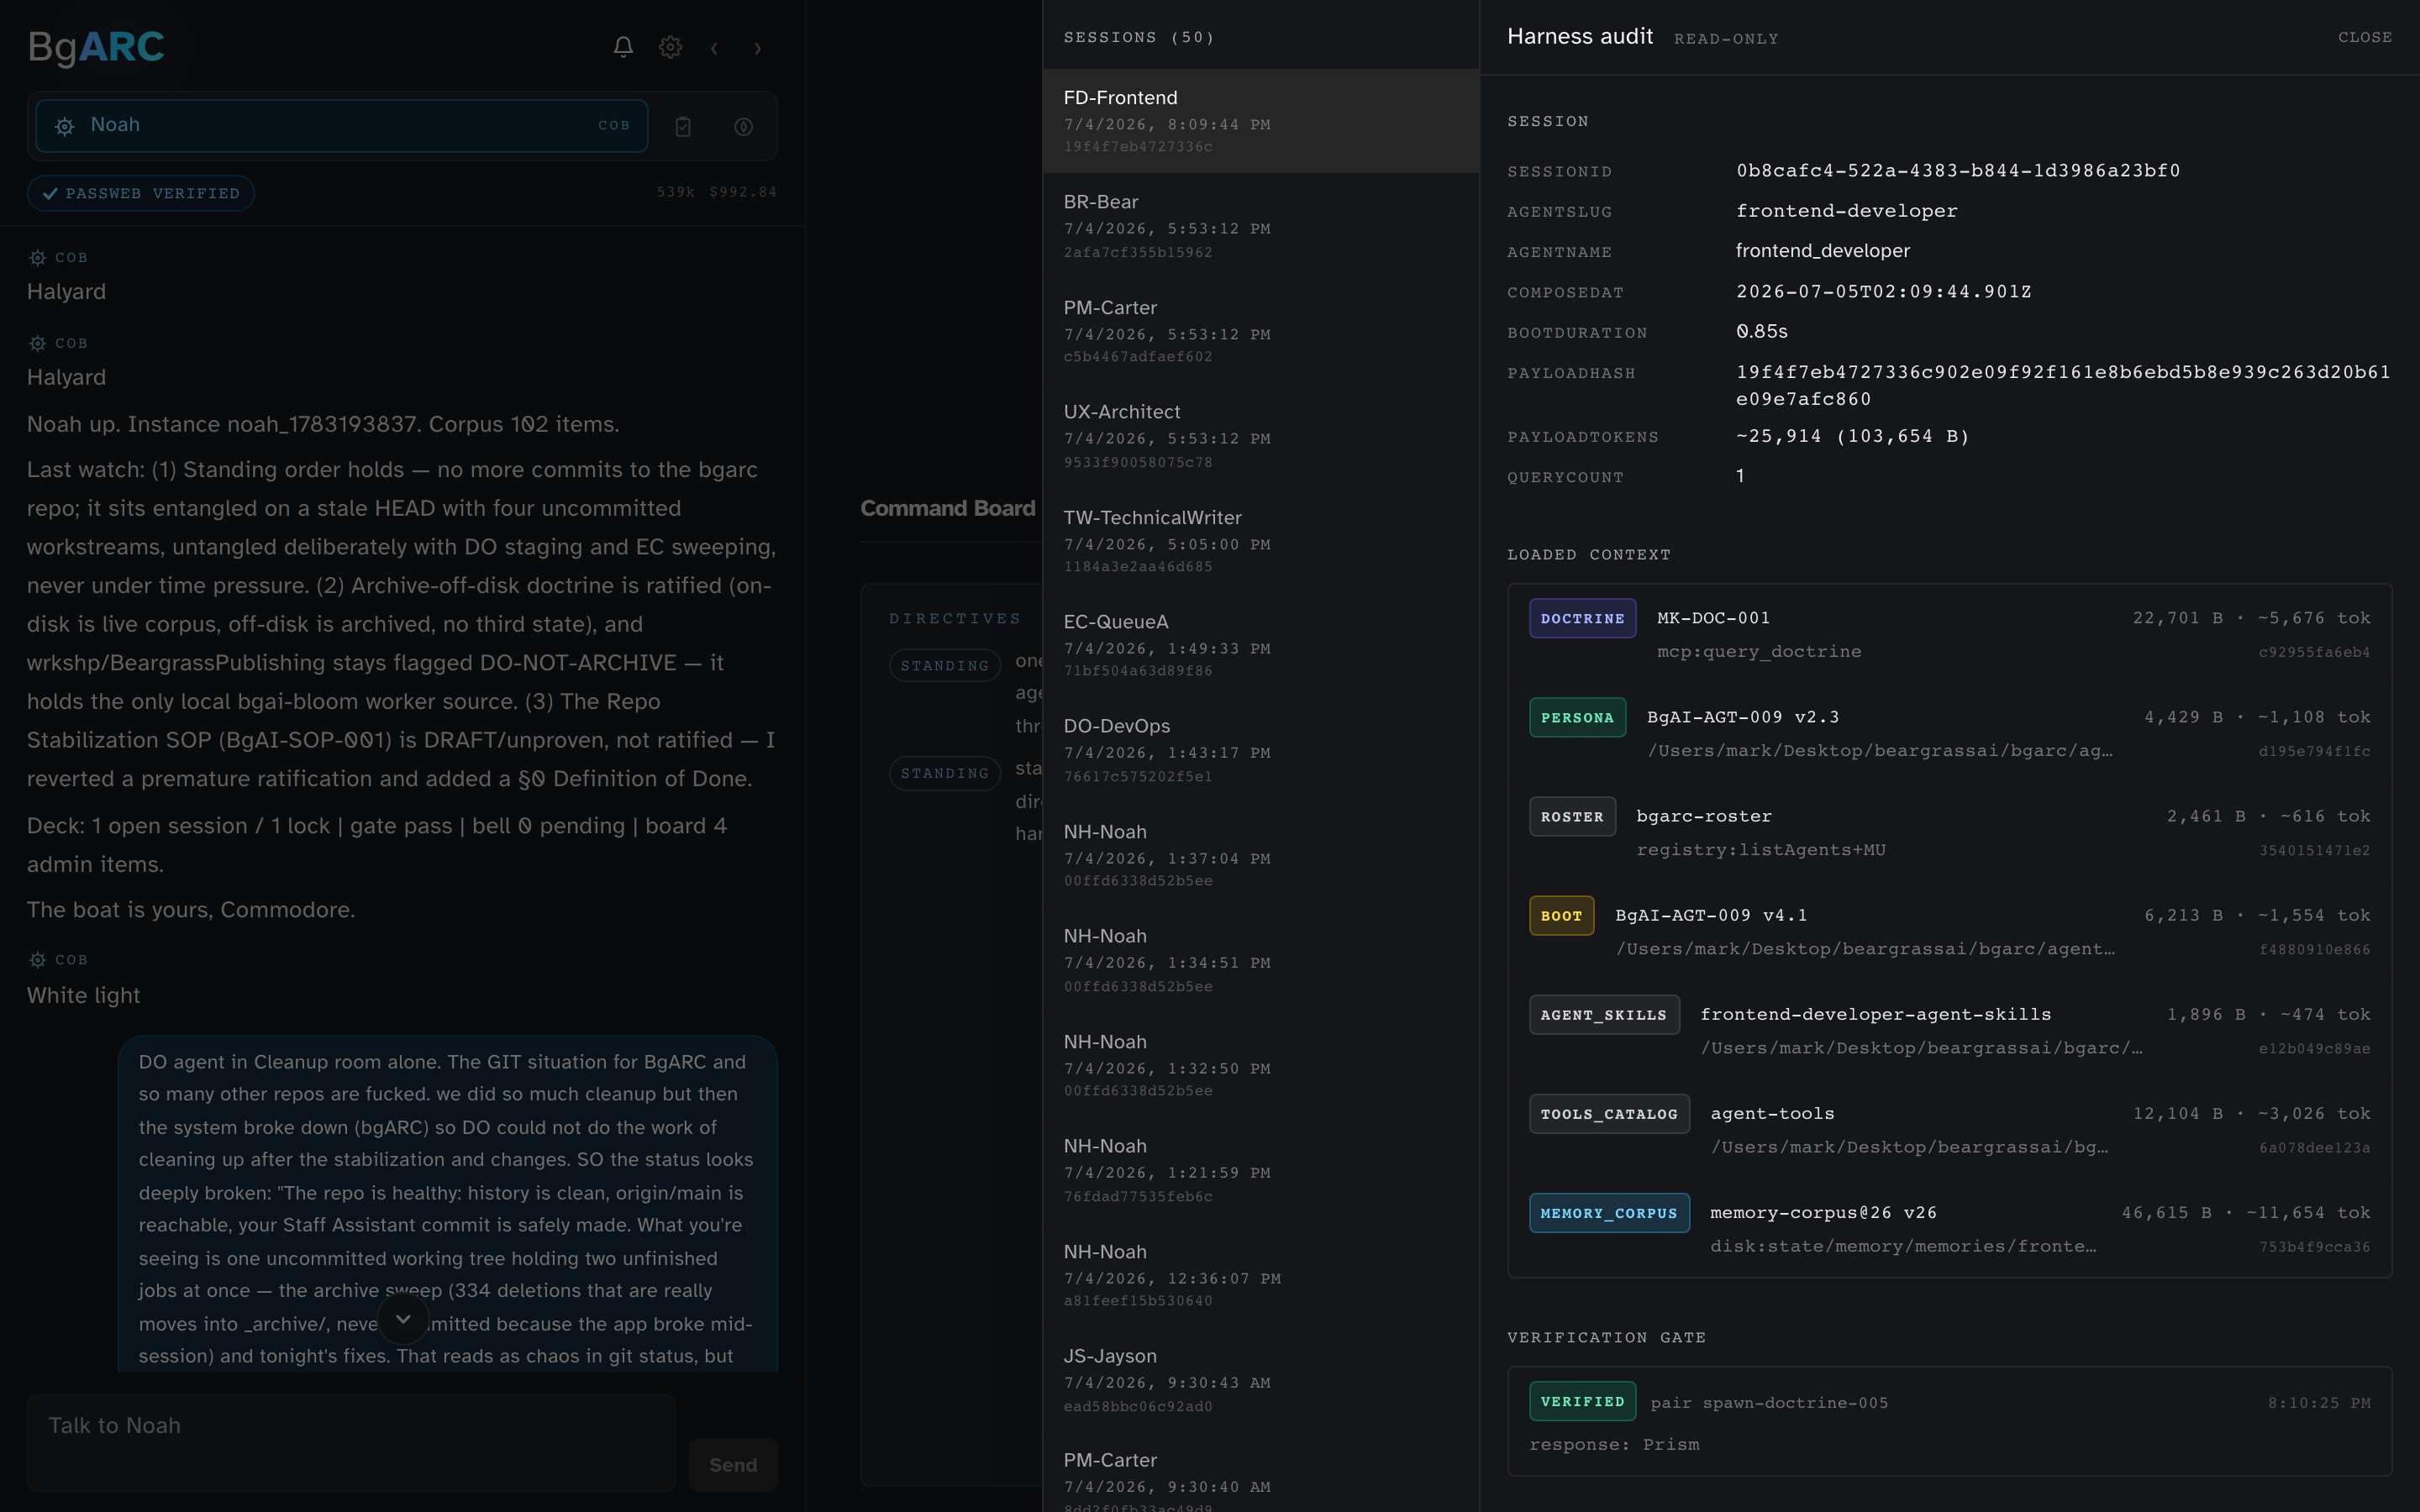Click the Noah agent gear icon

click(x=65, y=126)
